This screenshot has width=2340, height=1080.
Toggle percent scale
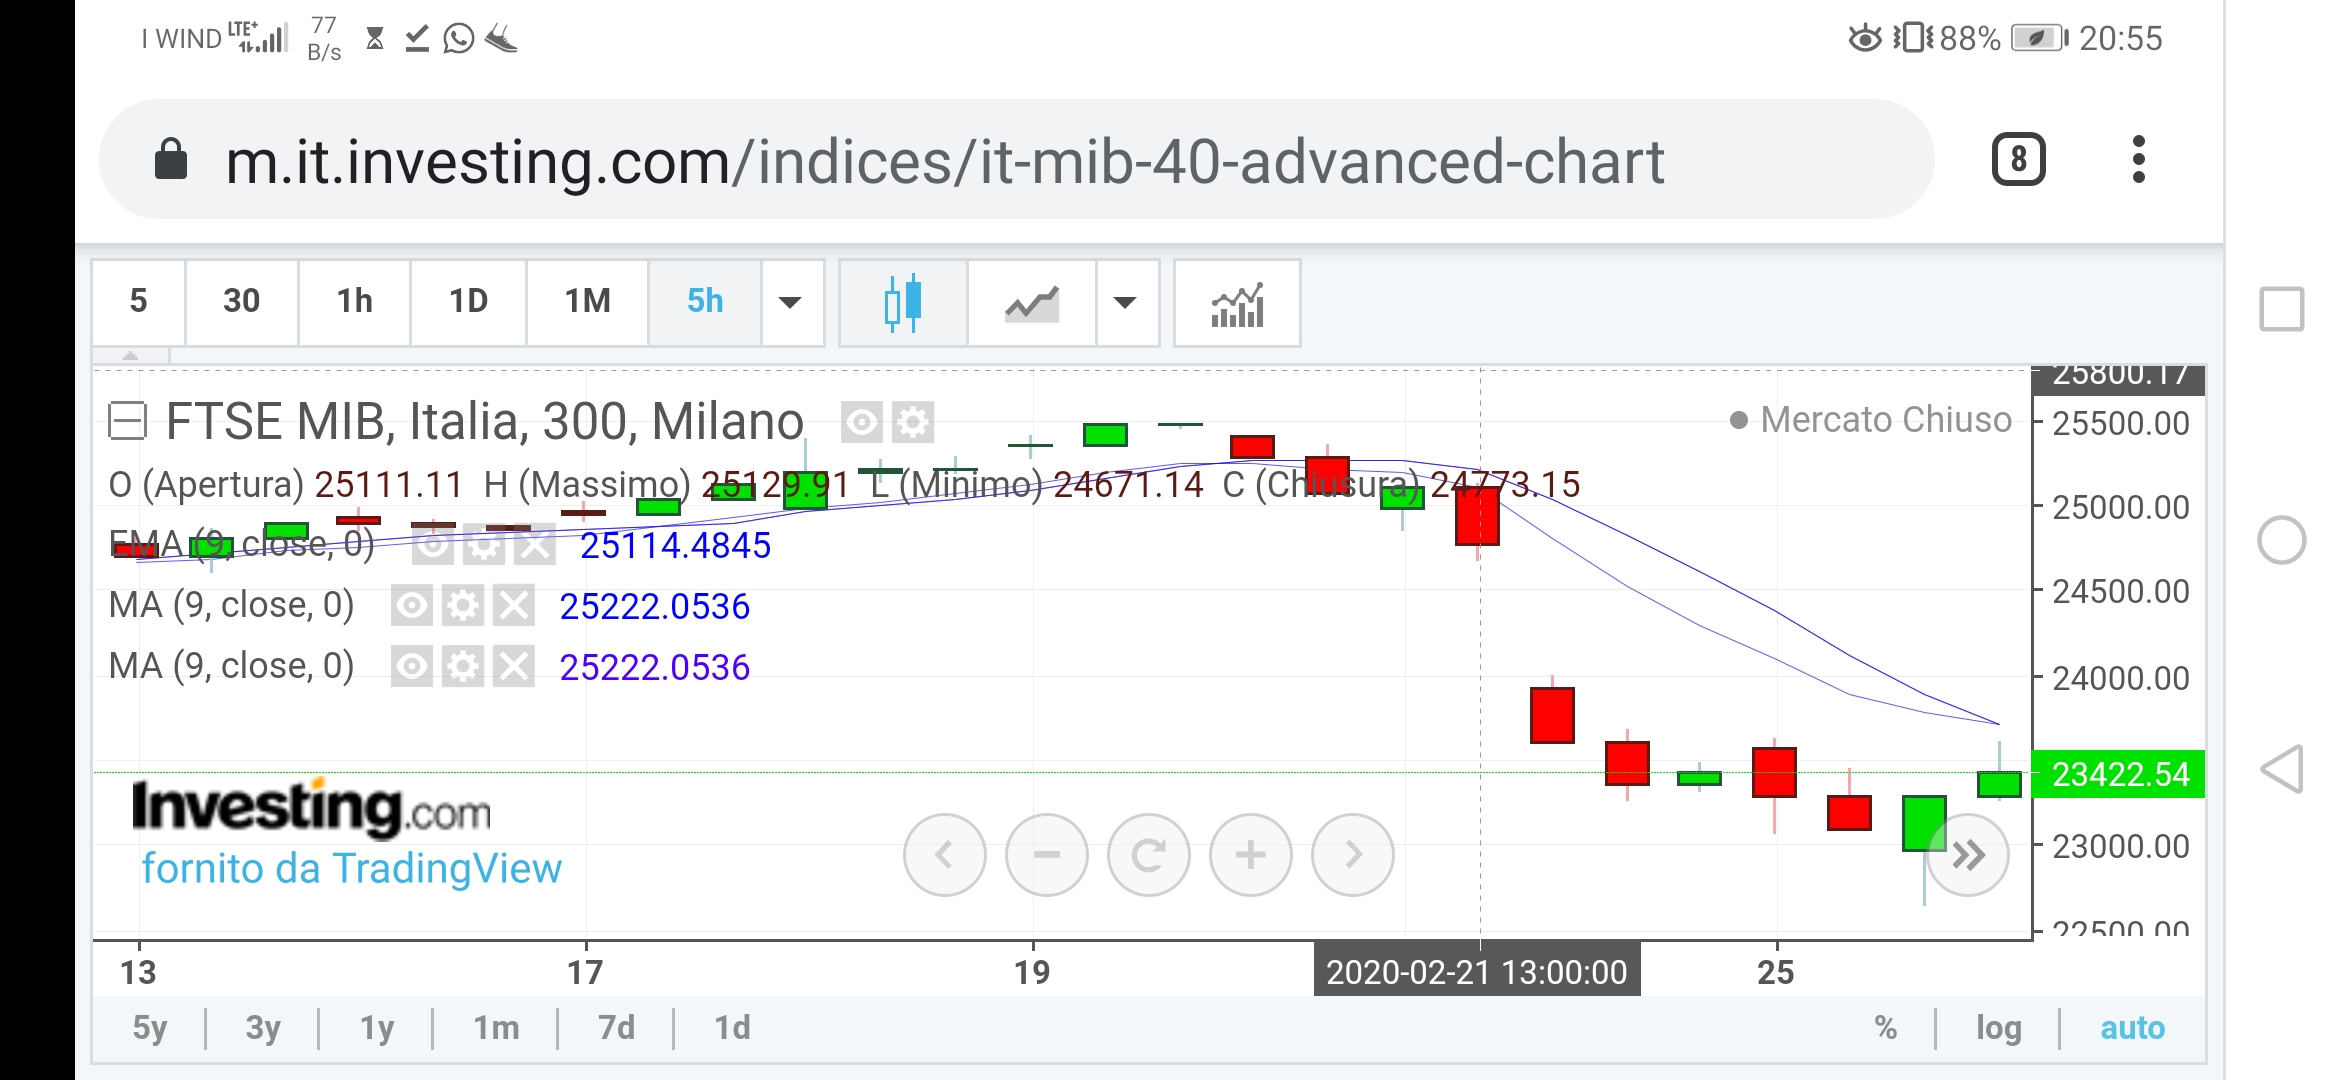point(1886,1028)
